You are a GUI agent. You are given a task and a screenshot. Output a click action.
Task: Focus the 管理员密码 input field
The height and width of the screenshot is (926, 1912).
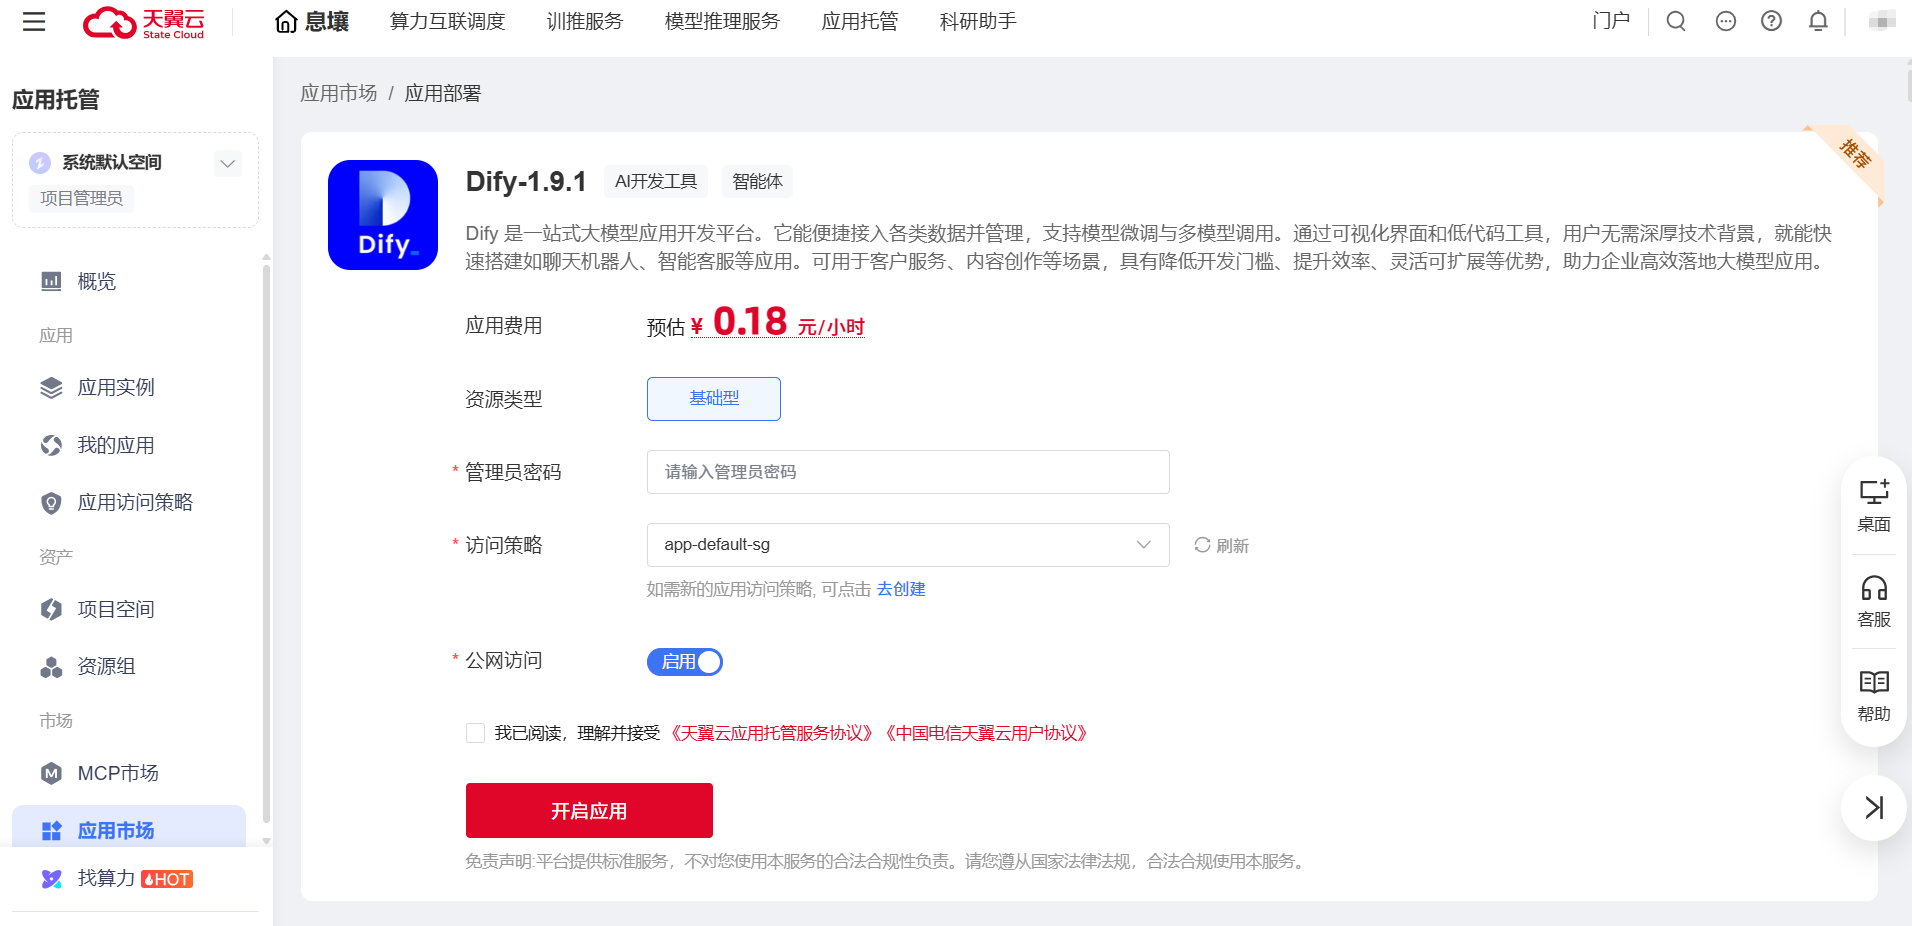pos(908,472)
